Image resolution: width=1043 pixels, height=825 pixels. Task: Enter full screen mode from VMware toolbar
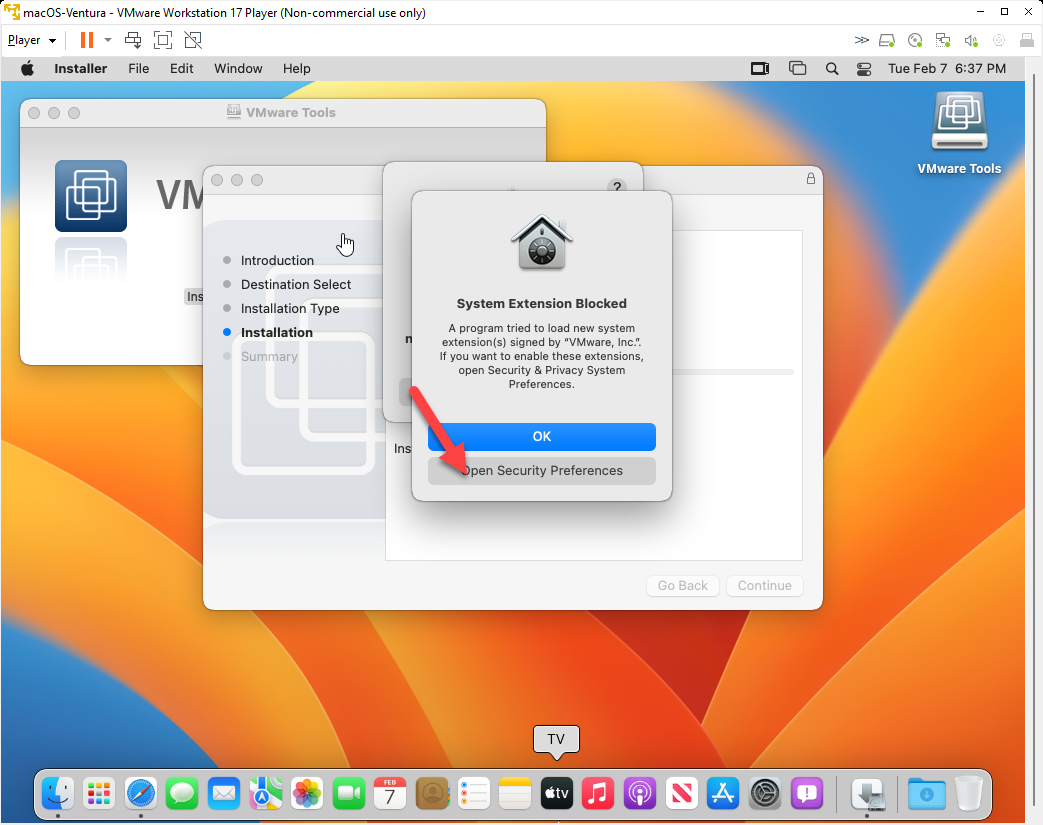[x=163, y=40]
